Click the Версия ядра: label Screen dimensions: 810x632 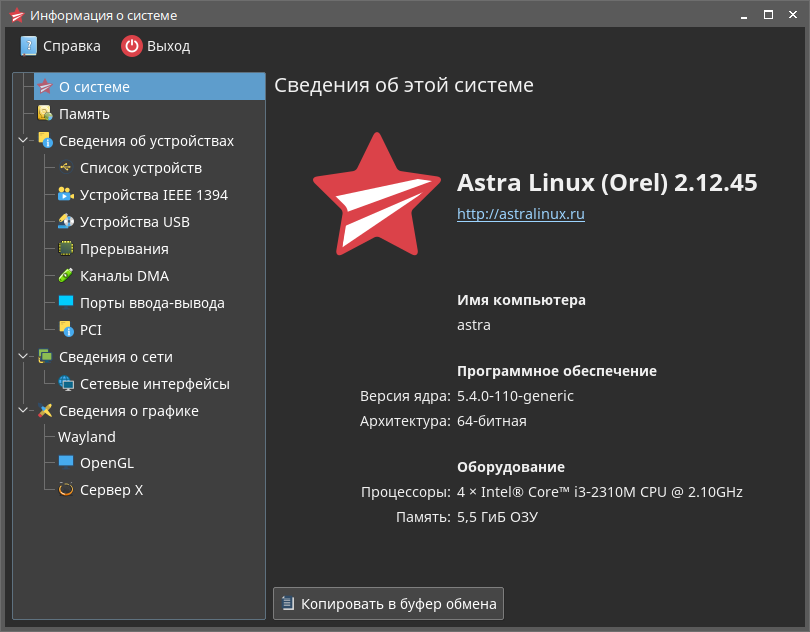pos(405,396)
